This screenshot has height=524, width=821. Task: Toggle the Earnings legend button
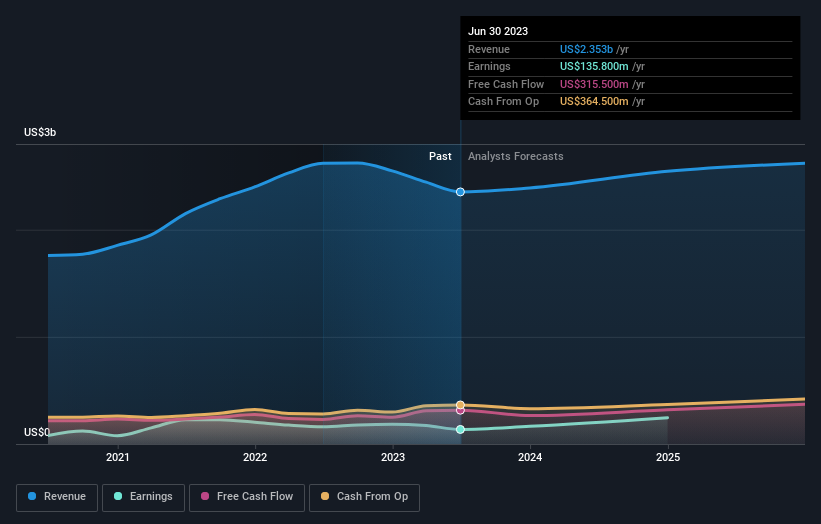coord(143,497)
